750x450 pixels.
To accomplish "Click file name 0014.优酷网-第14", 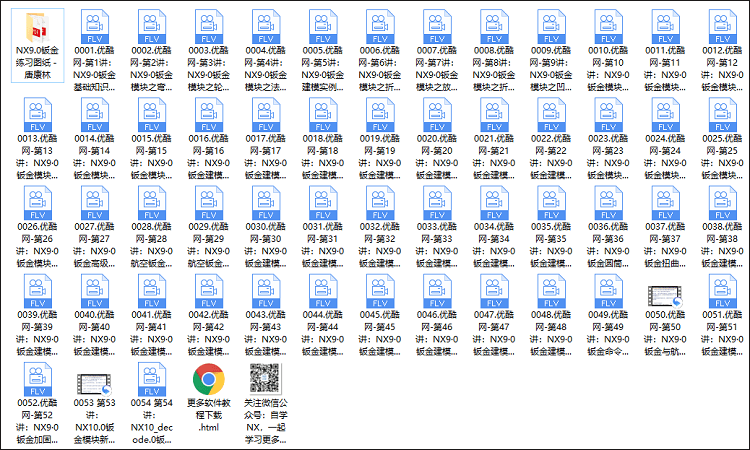I will [94, 156].
